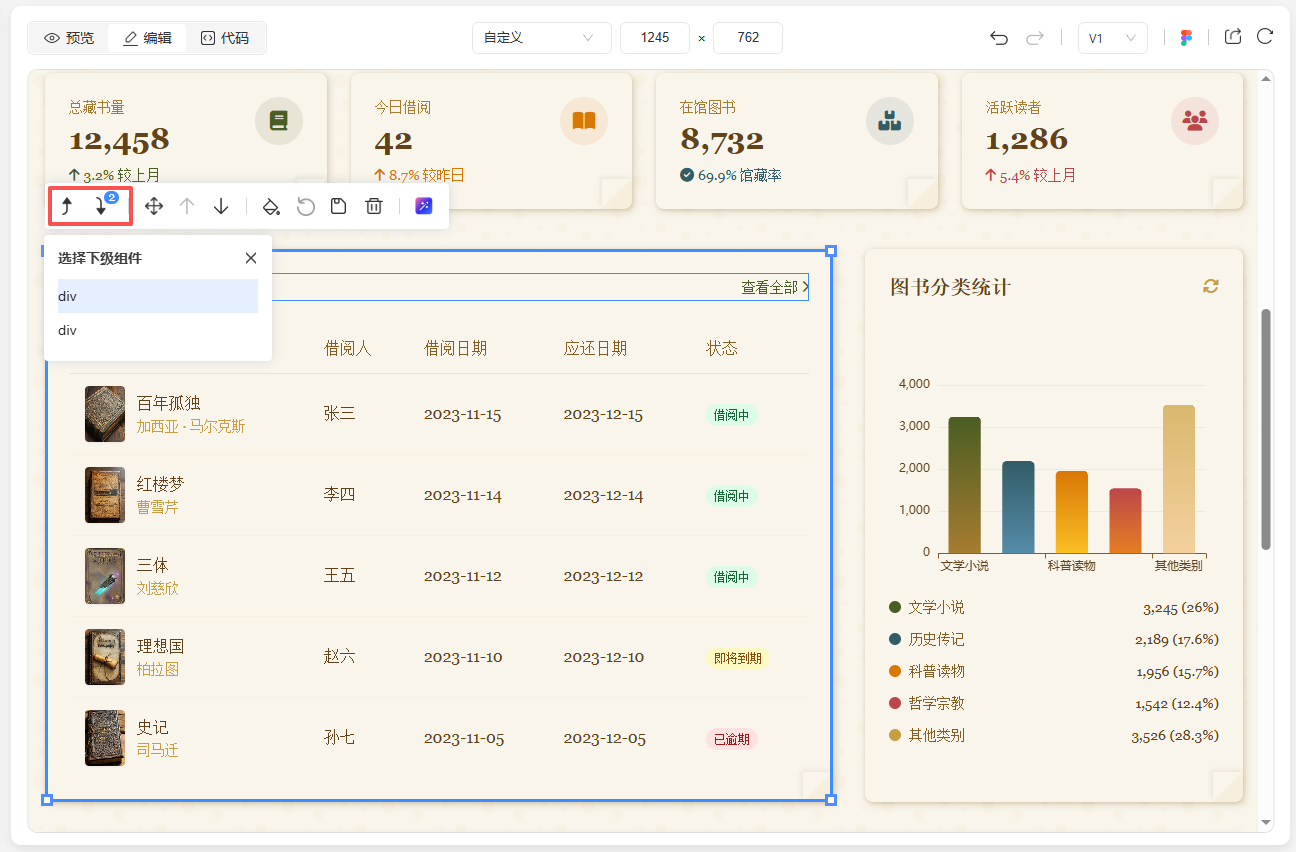1296x852 pixels.
Task: Click the undo arrow in top bar
Action: (x=998, y=38)
